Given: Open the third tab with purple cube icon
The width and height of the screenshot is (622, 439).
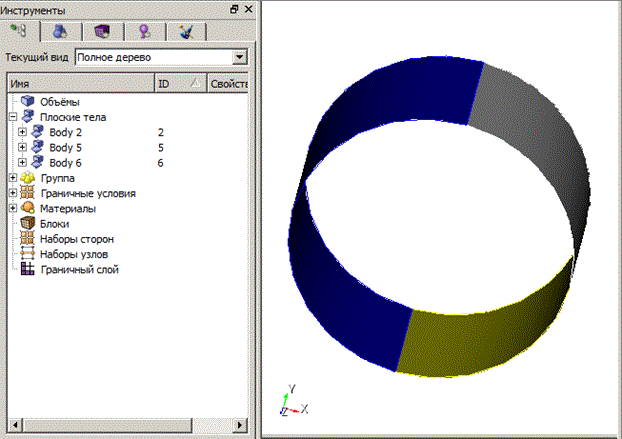Looking at the screenshot, I should 103,31.
